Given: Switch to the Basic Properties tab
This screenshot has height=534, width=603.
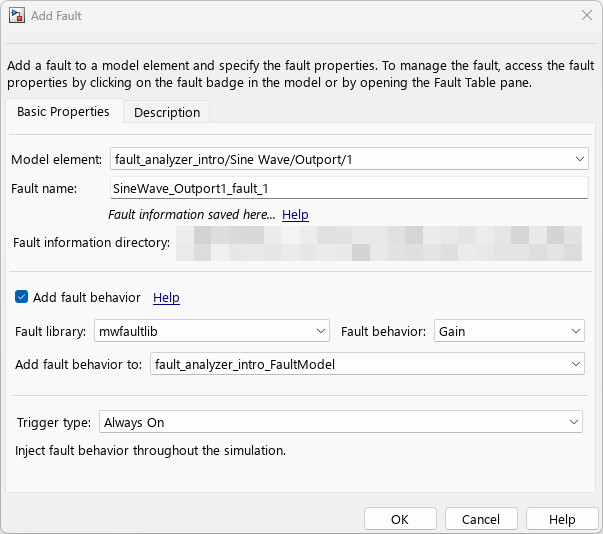Looking at the screenshot, I should 63,112.
